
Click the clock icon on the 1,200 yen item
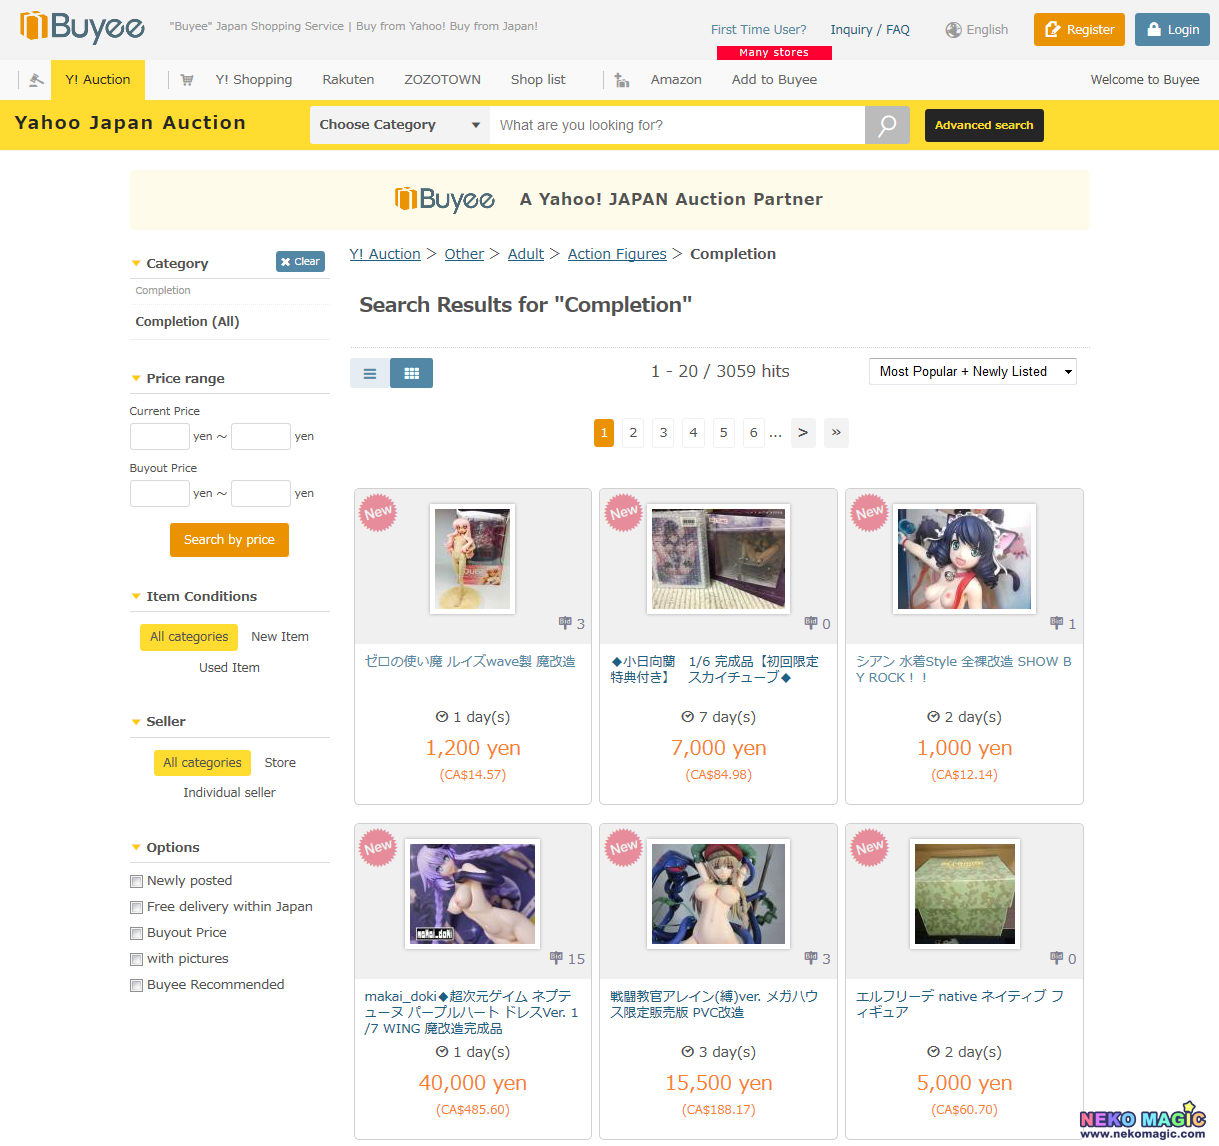click(x=442, y=717)
